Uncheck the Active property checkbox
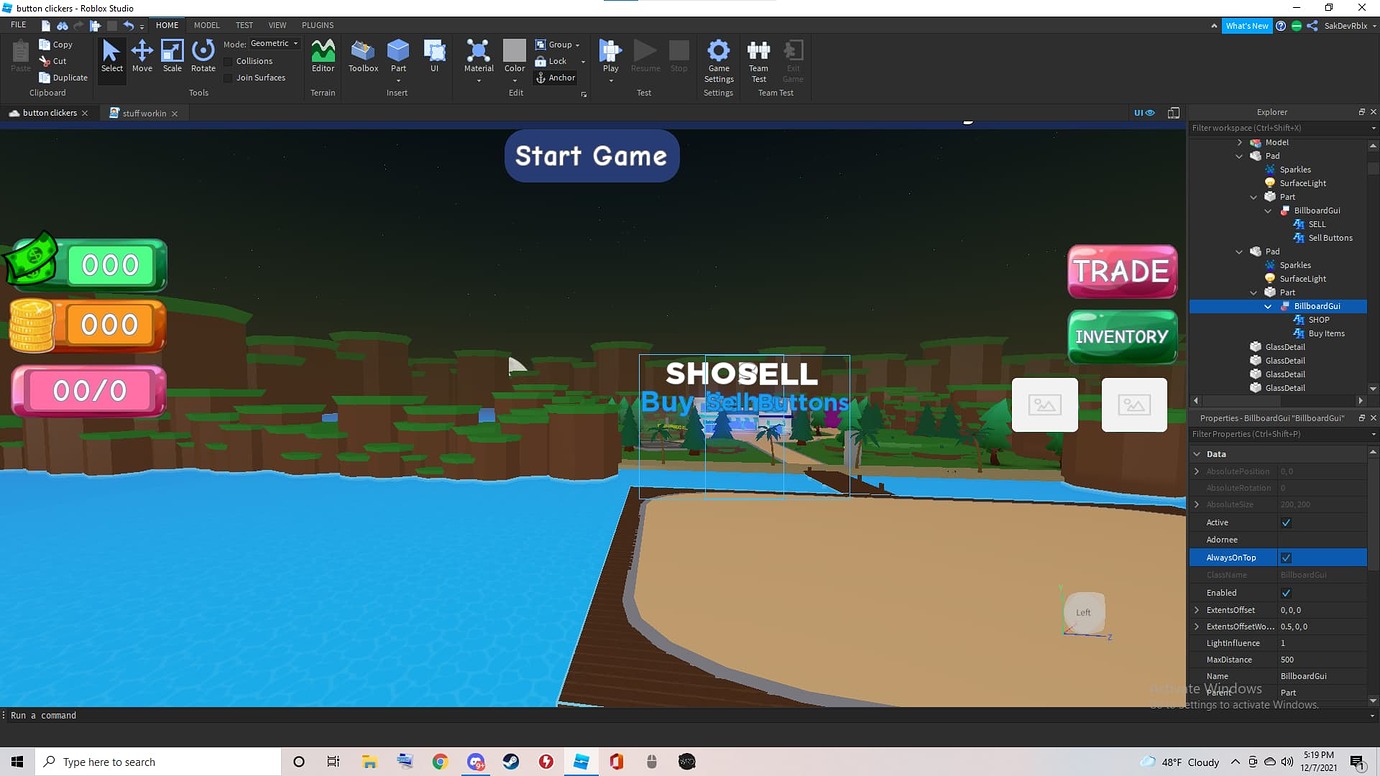 pos(1286,523)
